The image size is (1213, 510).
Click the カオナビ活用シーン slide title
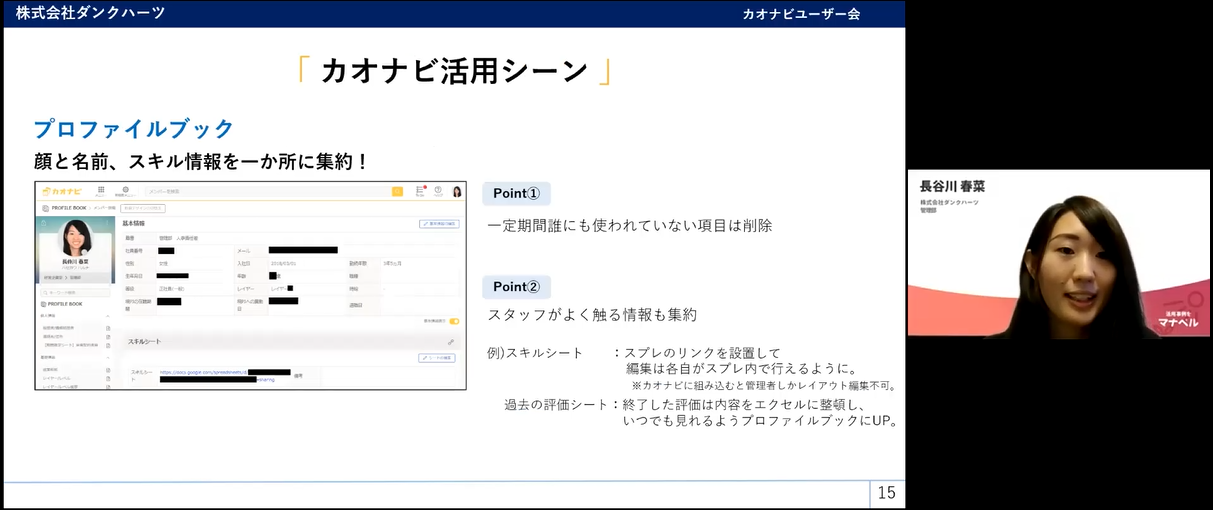(454, 70)
